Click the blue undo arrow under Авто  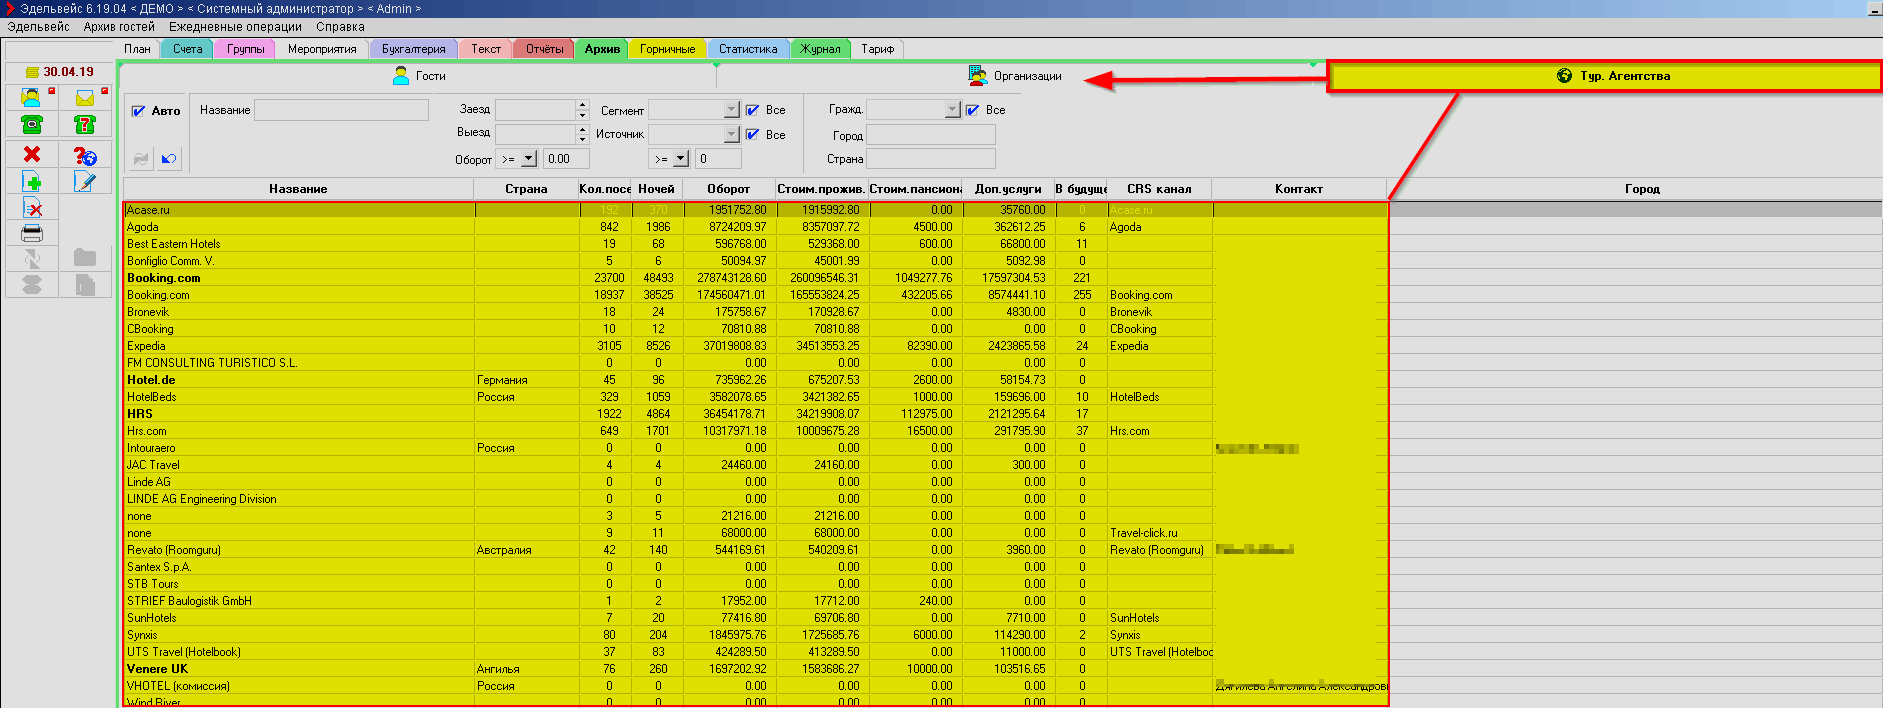(168, 158)
